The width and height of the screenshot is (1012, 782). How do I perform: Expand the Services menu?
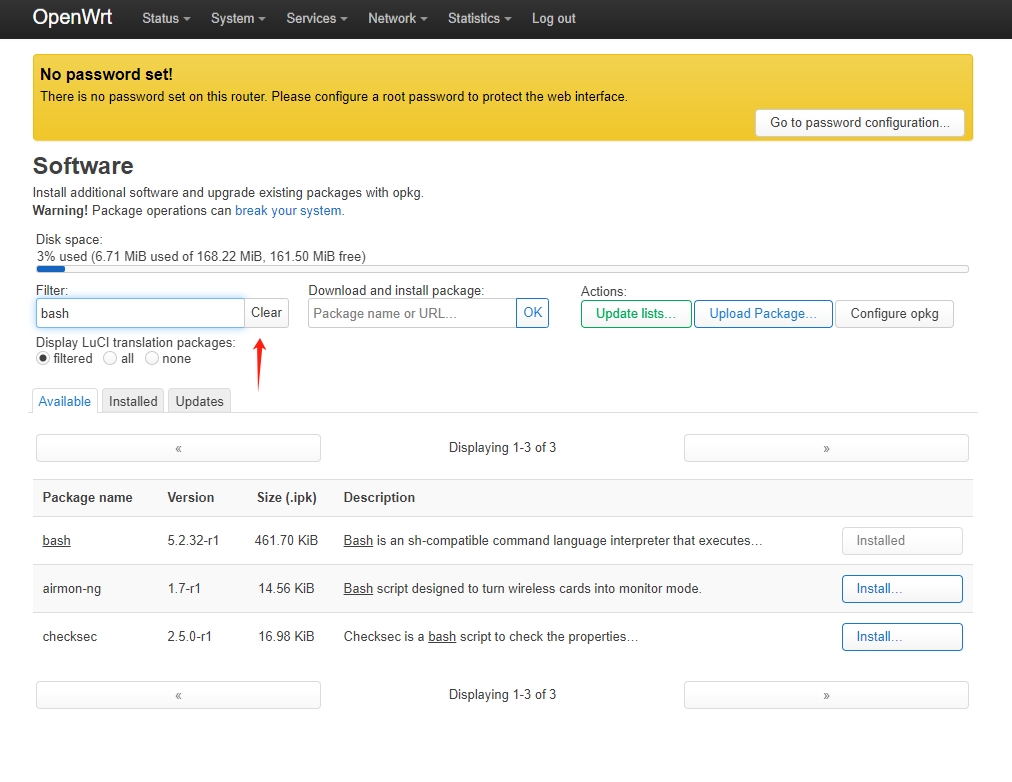tap(317, 19)
